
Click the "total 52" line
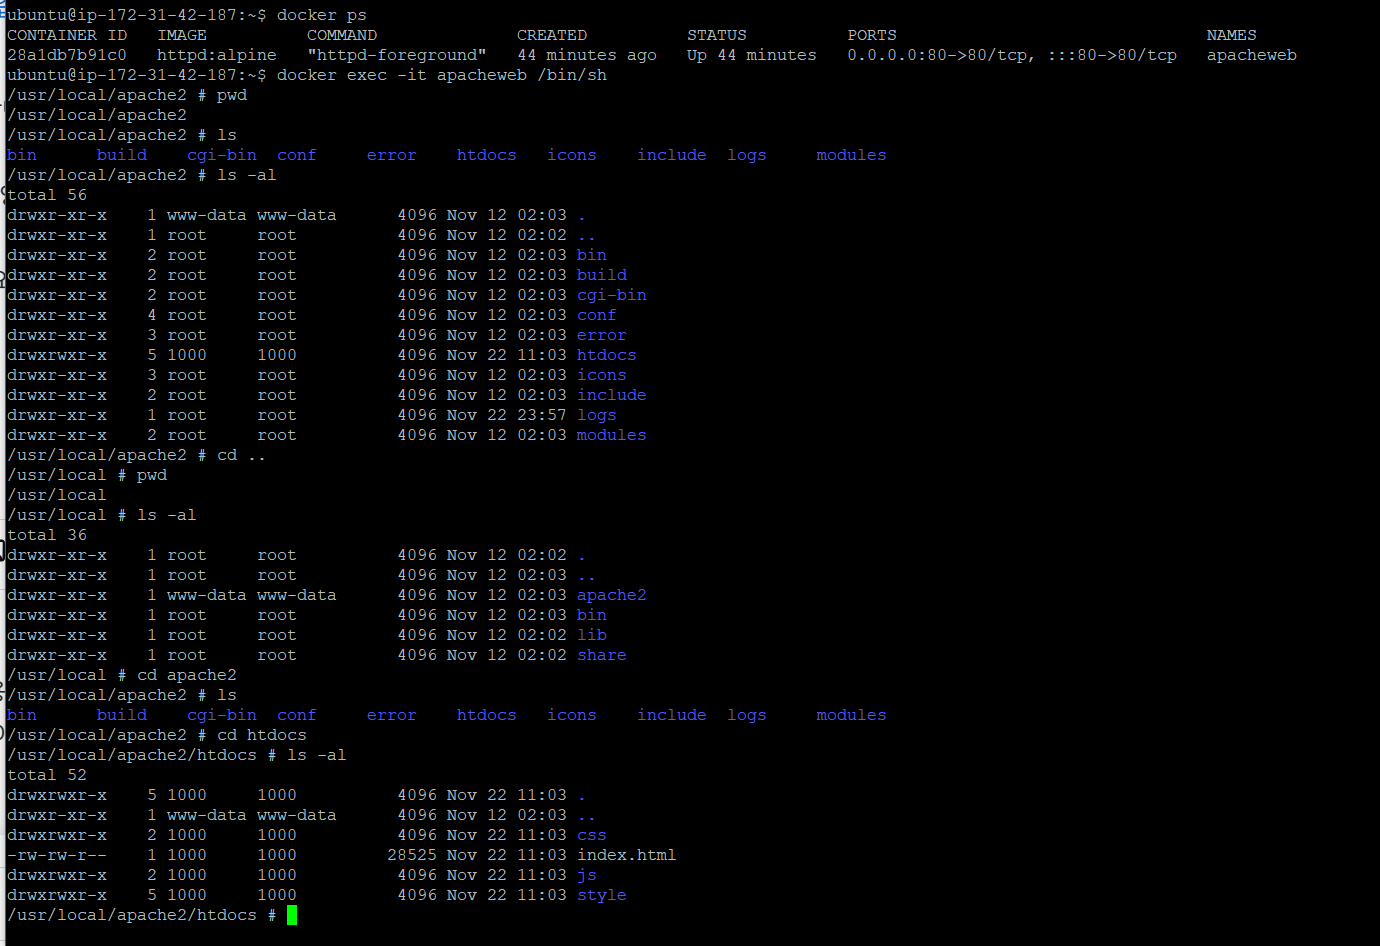47,775
